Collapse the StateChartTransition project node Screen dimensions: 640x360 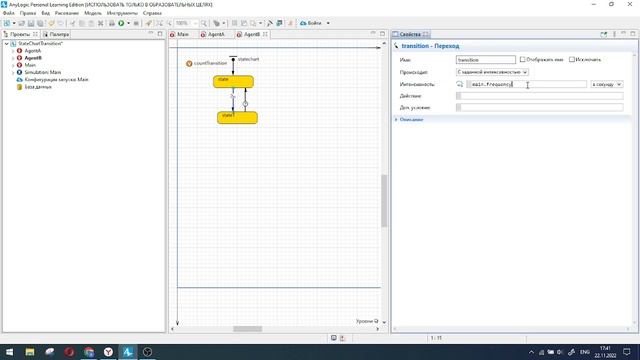pyautogui.click(x=6, y=44)
